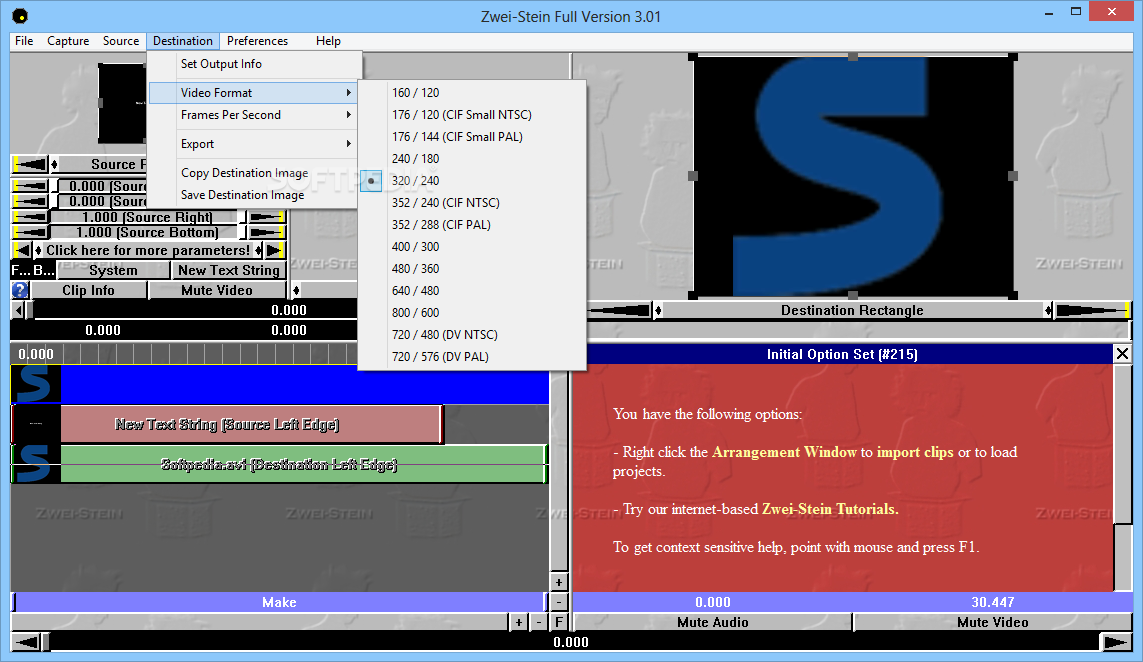Click the right arrow beside Source Right value

pyautogui.click(x=266, y=217)
